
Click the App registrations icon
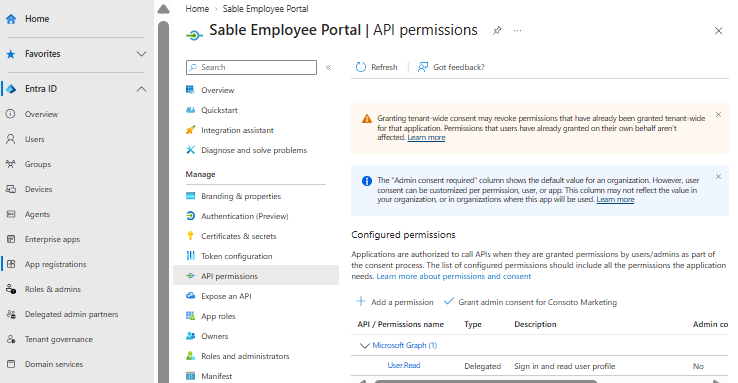pos(11,264)
